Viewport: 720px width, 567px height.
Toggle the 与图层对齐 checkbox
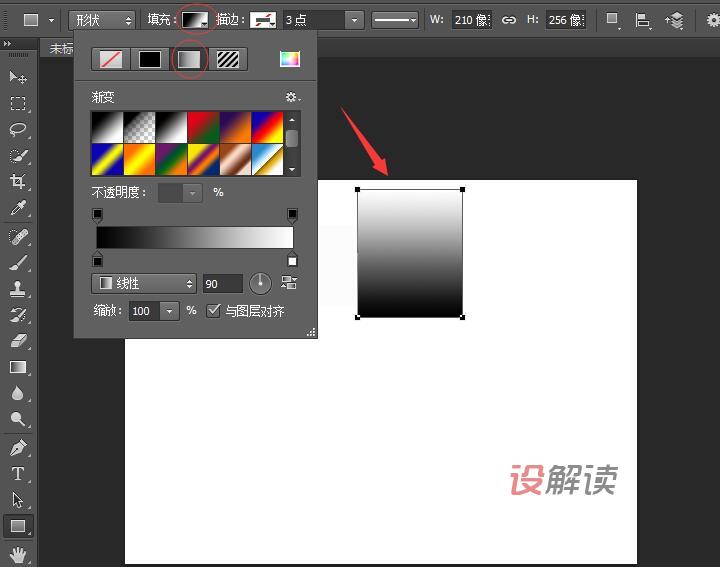[x=213, y=311]
